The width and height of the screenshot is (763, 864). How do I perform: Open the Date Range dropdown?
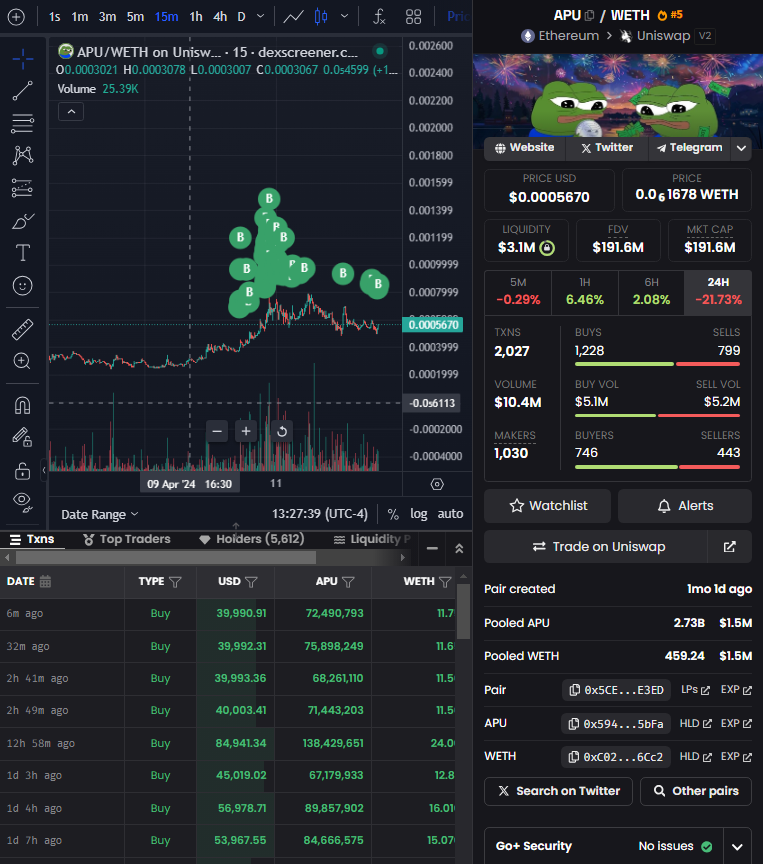[100, 514]
